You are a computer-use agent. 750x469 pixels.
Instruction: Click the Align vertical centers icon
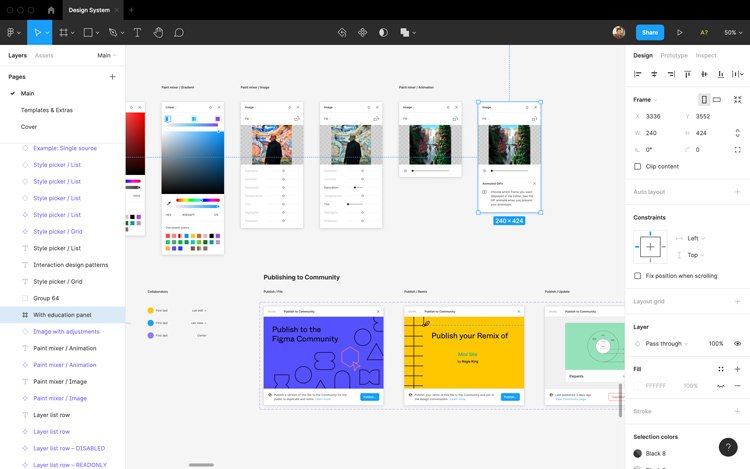(704, 74)
